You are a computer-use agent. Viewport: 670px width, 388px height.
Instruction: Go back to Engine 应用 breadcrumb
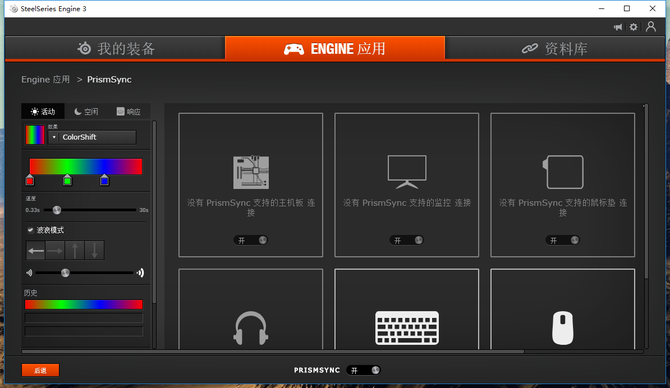(45, 79)
